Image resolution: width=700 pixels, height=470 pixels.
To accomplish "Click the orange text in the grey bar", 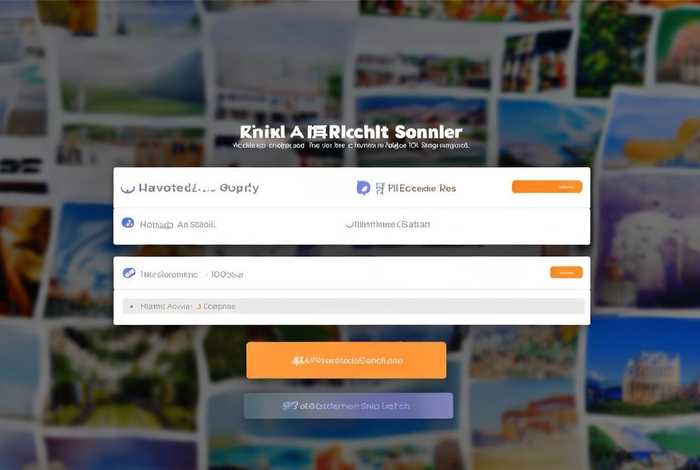I will tap(216, 307).
